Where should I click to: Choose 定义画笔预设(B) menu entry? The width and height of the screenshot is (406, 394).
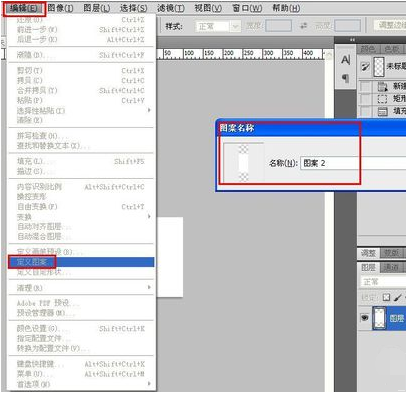pyautogui.click(x=81, y=252)
